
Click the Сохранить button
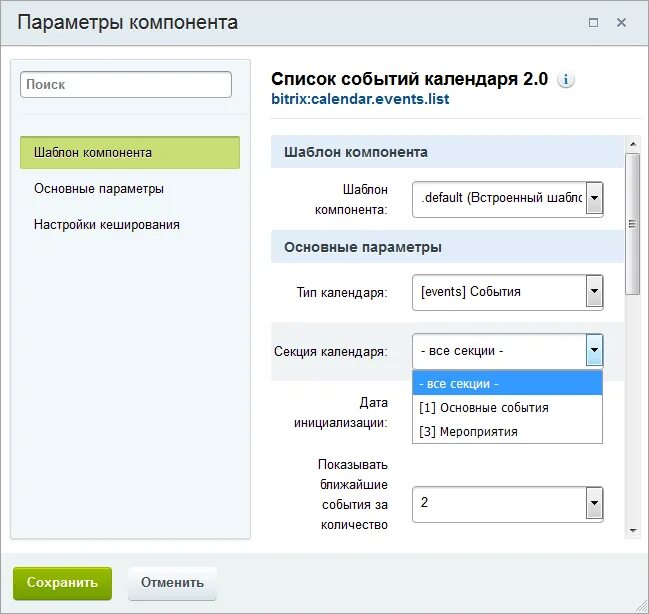[x=62, y=583]
